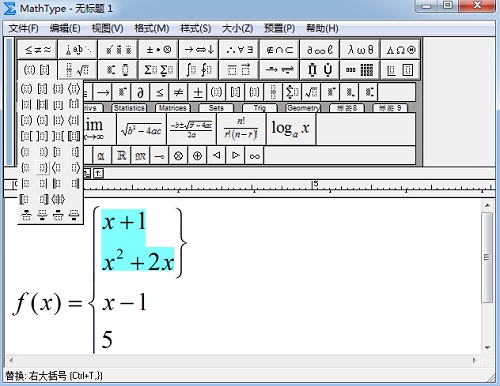Switch to the Sets tab
500x386 pixels.
coord(216,108)
